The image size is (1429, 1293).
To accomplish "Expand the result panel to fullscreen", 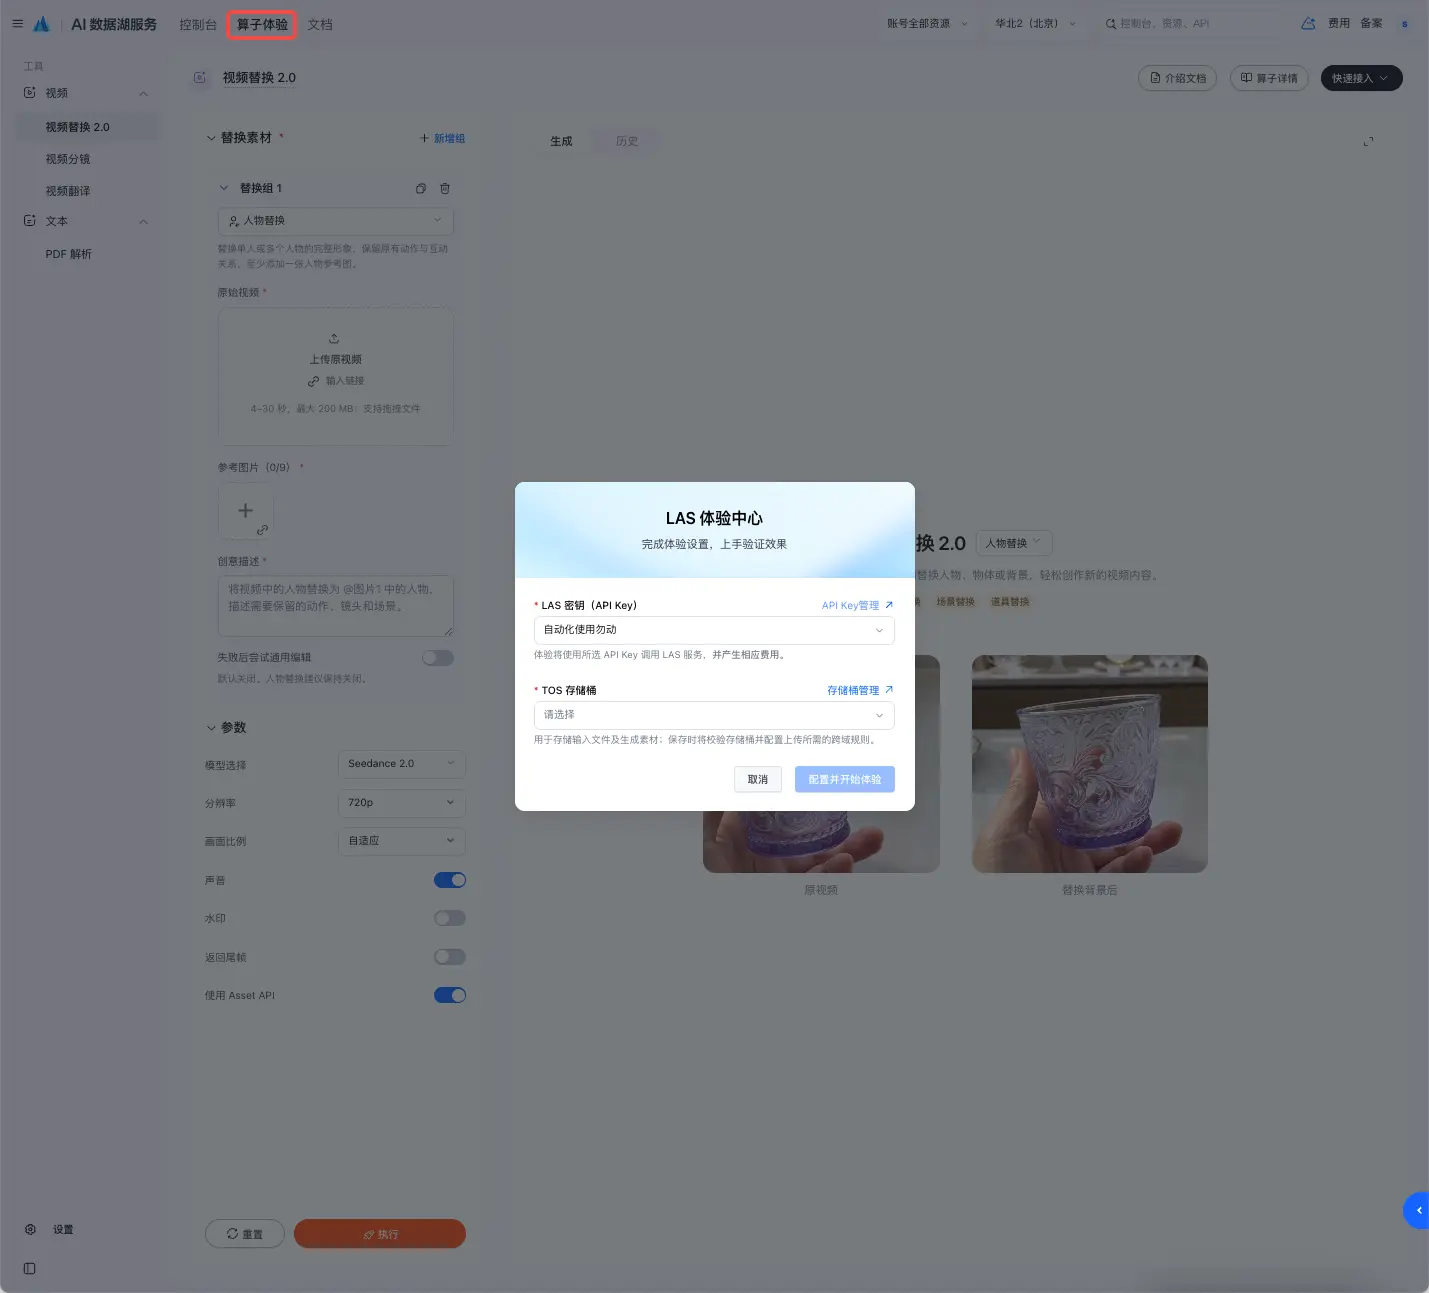I will coord(1368,141).
